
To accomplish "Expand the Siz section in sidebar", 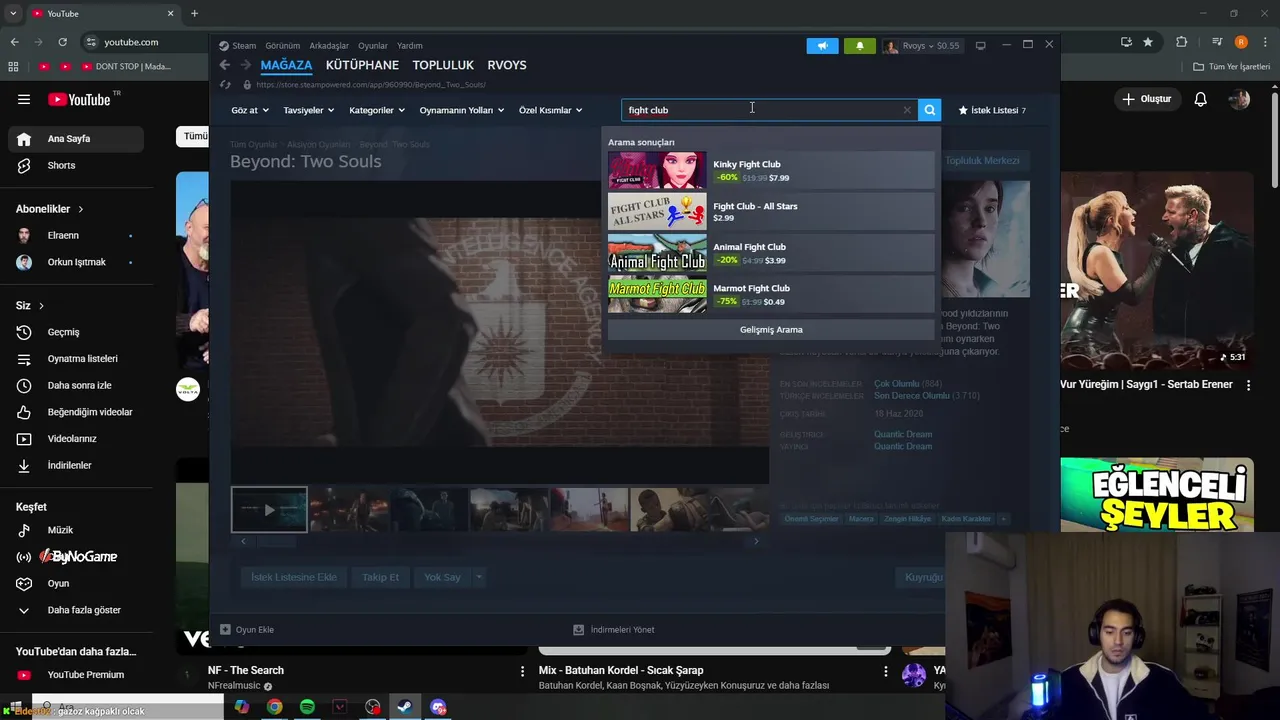I will click(30, 305).
